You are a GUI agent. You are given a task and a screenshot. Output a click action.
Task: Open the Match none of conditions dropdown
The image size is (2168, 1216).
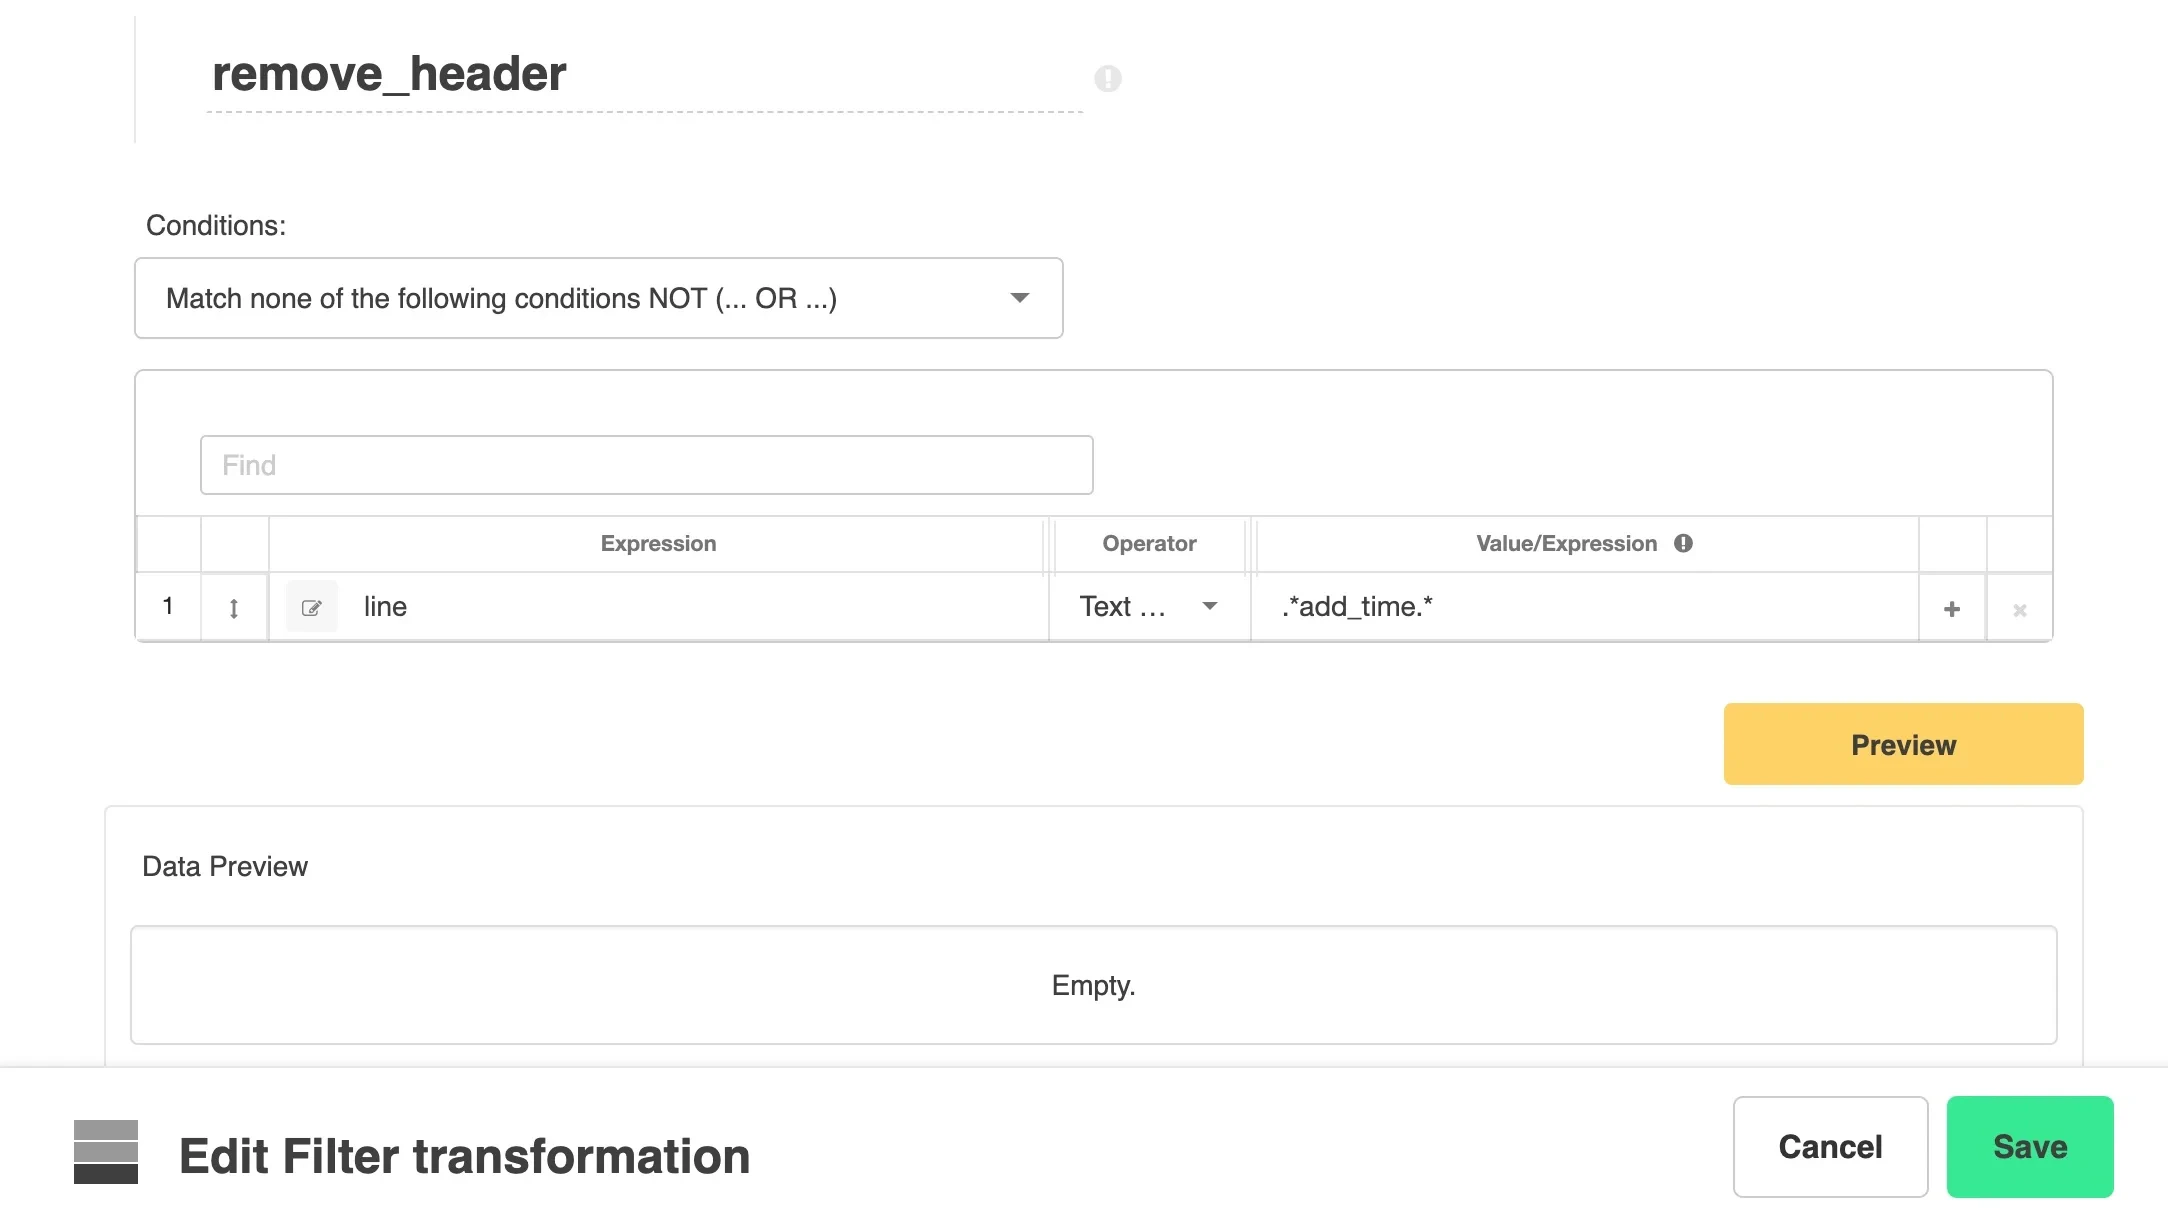tap(598, 297)
